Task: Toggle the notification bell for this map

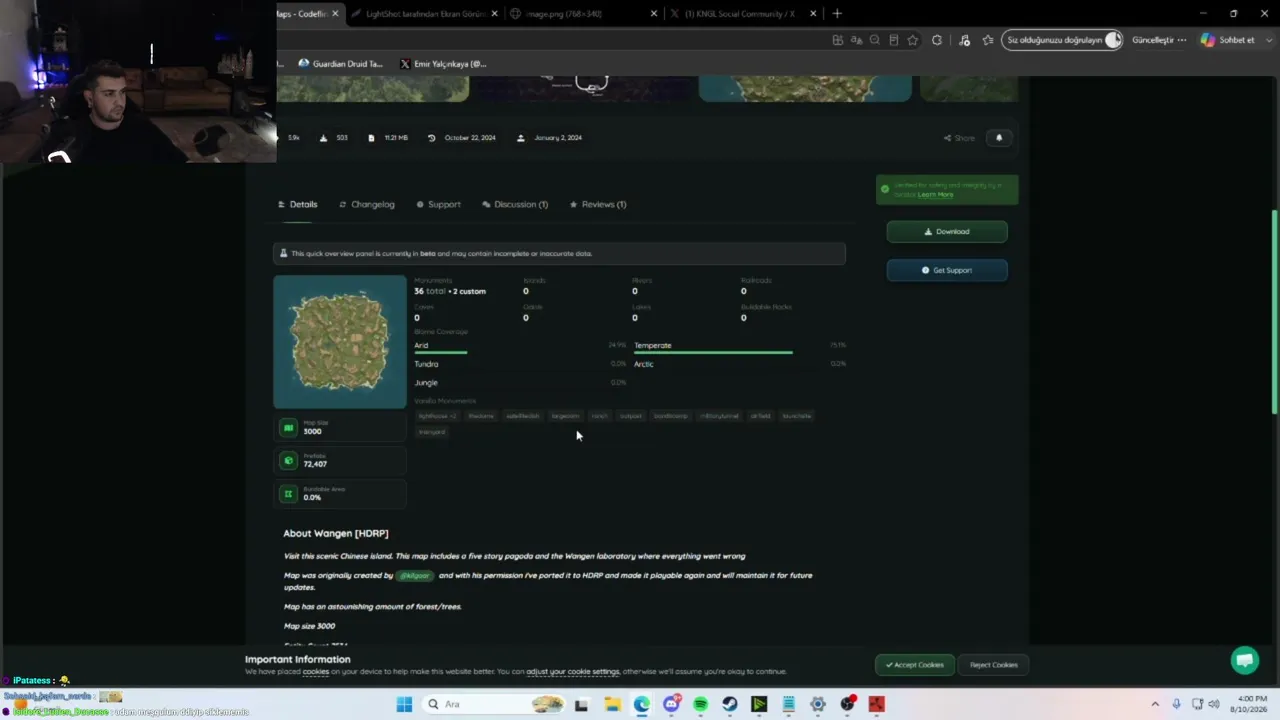Action: 999,138
